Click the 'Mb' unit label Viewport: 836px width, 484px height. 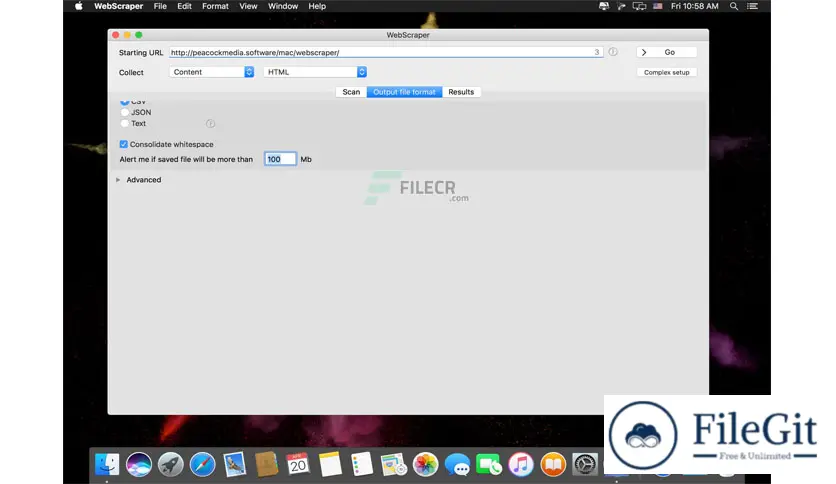pos(306,159)
